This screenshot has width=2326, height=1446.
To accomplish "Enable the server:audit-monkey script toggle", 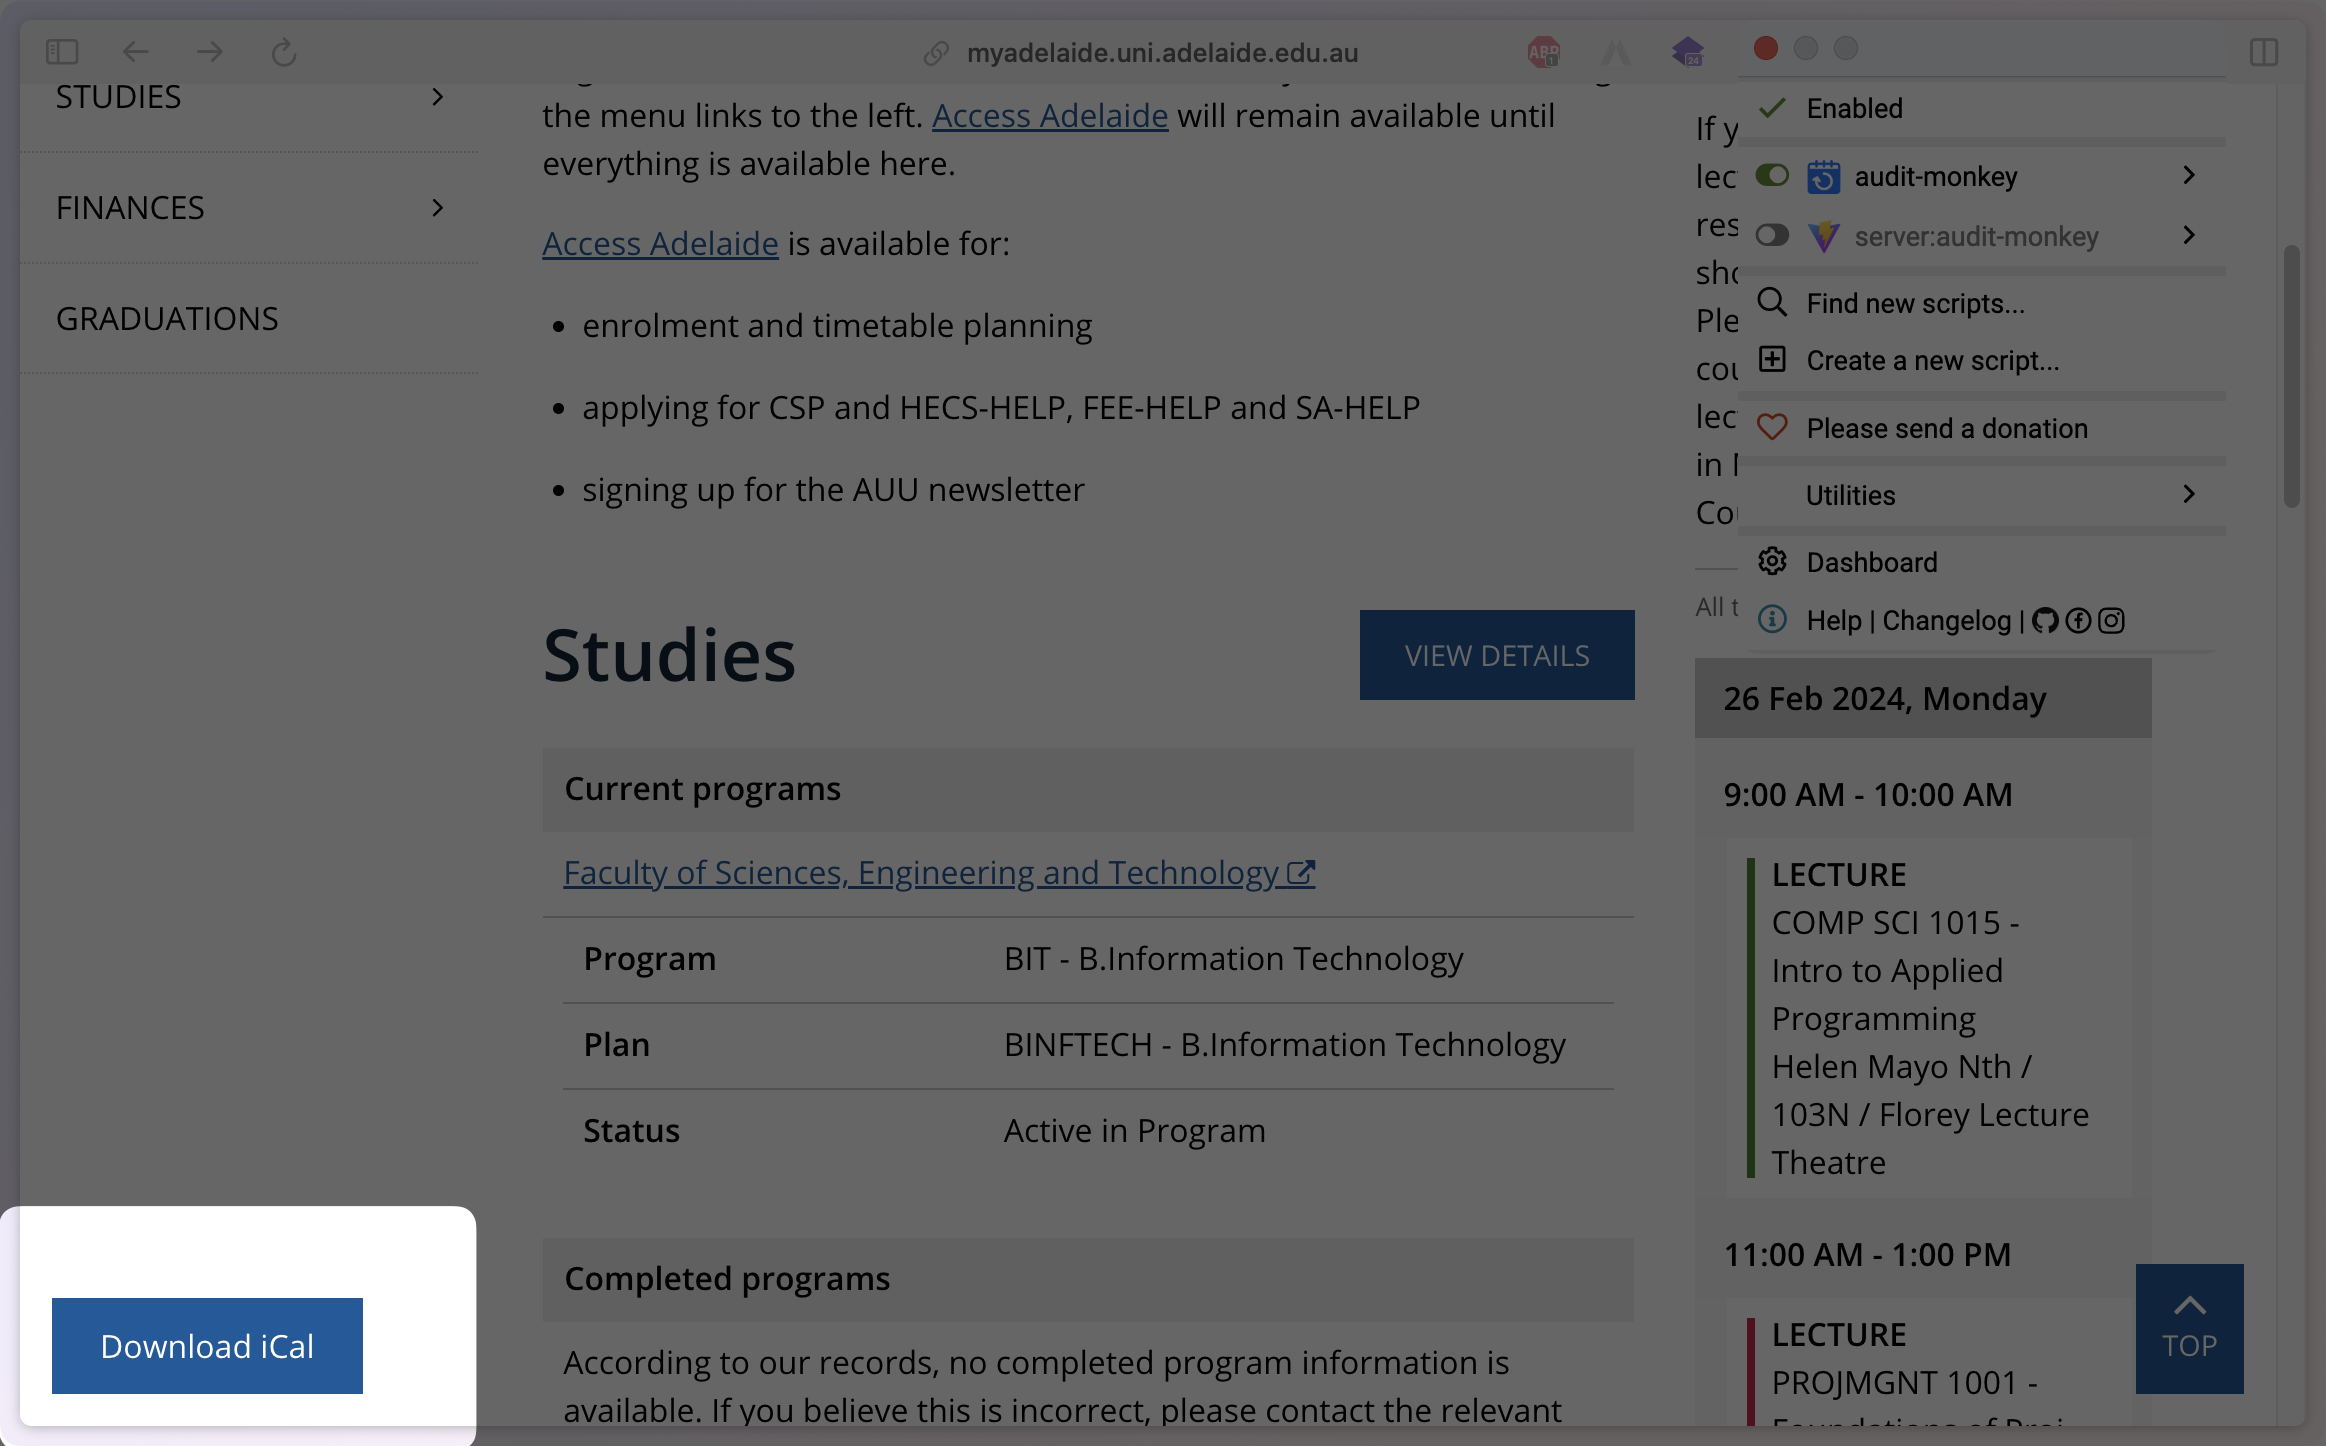I will [1772, 236].
